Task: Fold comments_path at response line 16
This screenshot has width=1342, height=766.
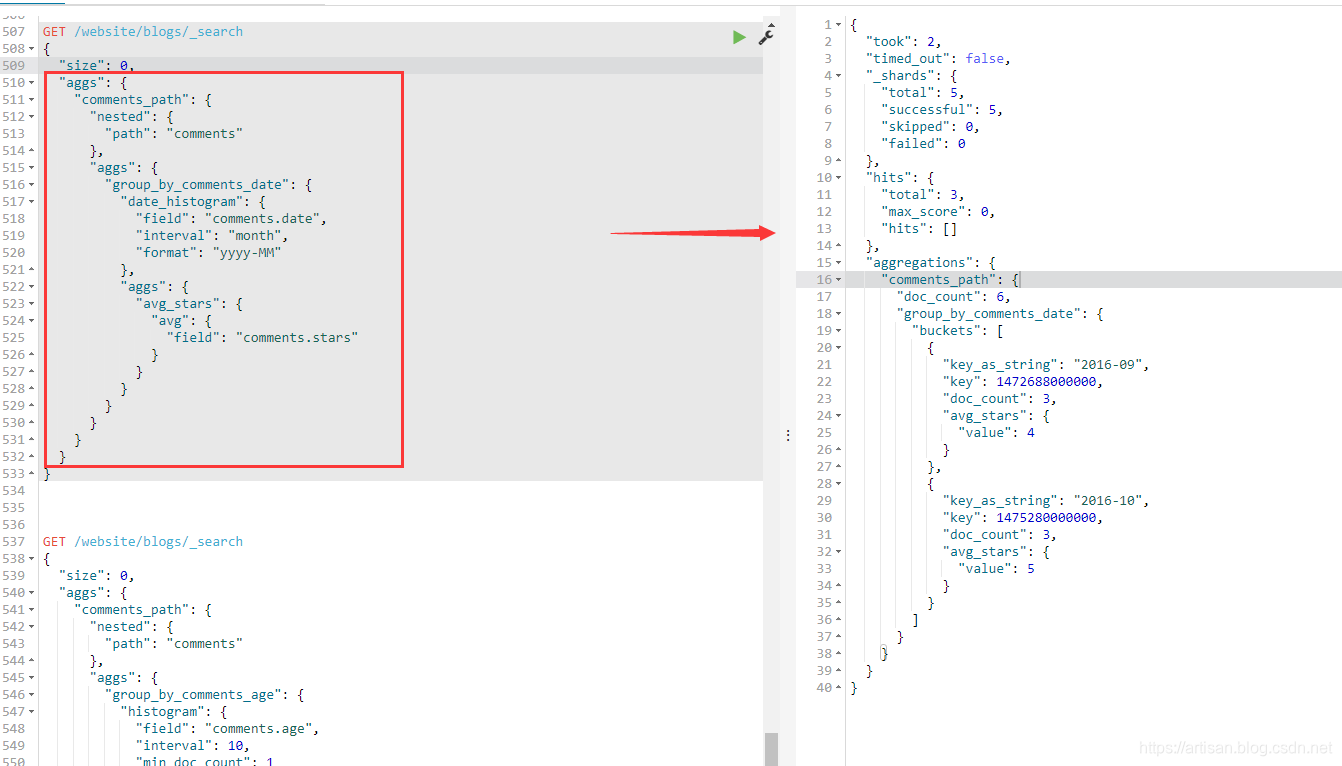Action: 838,279
